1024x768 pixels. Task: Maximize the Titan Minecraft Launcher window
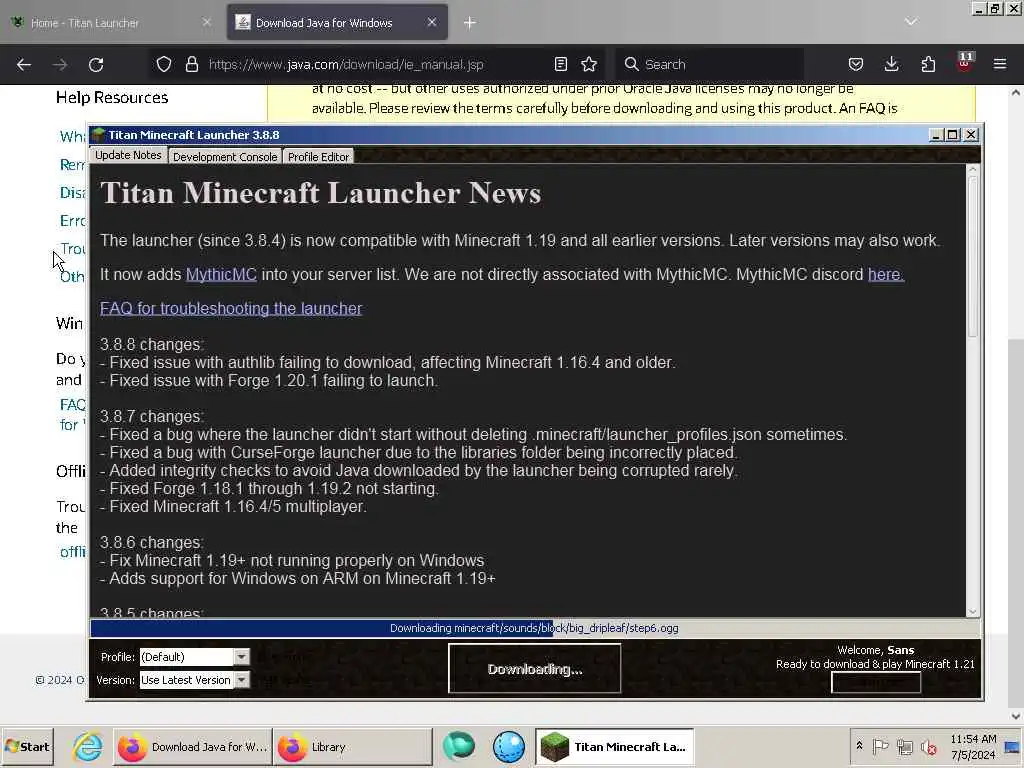click(x=953, y=135)
